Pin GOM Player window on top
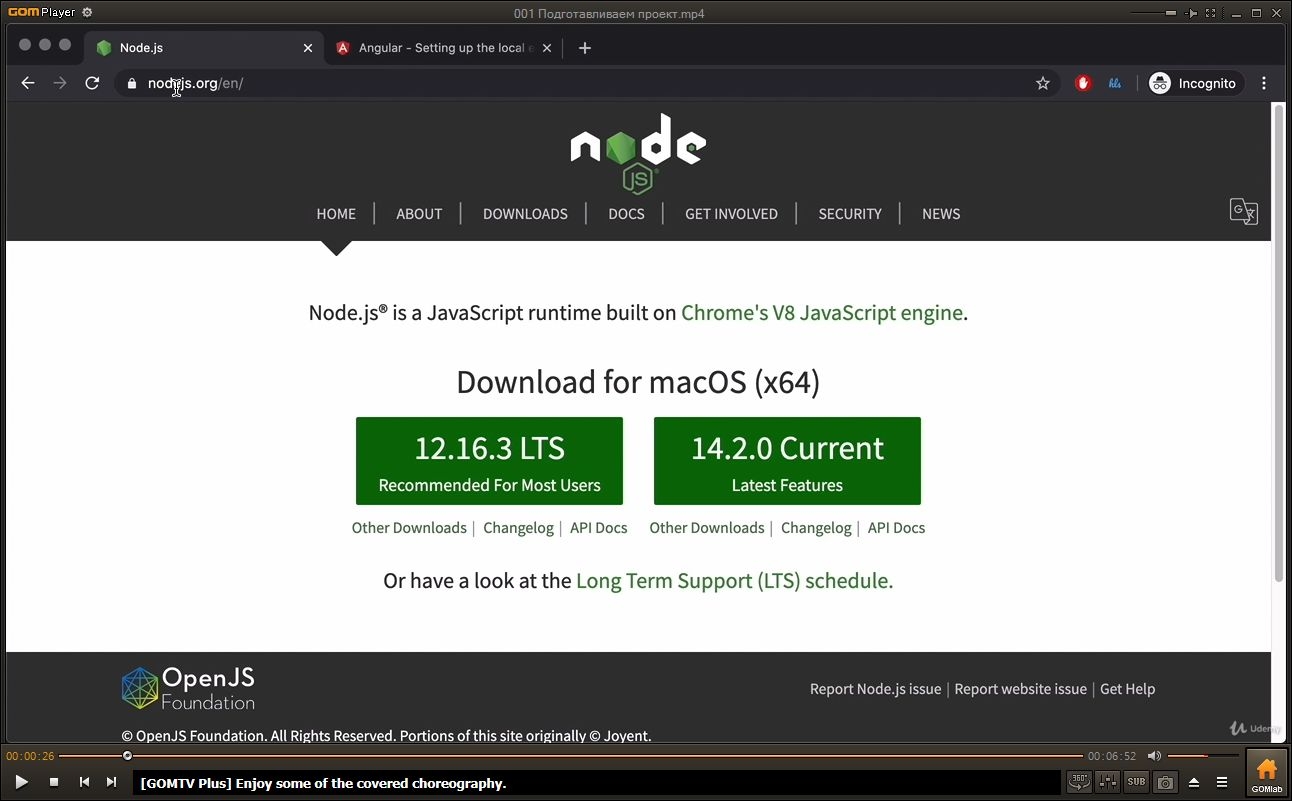1292x801 pixels. (1191, 13)
